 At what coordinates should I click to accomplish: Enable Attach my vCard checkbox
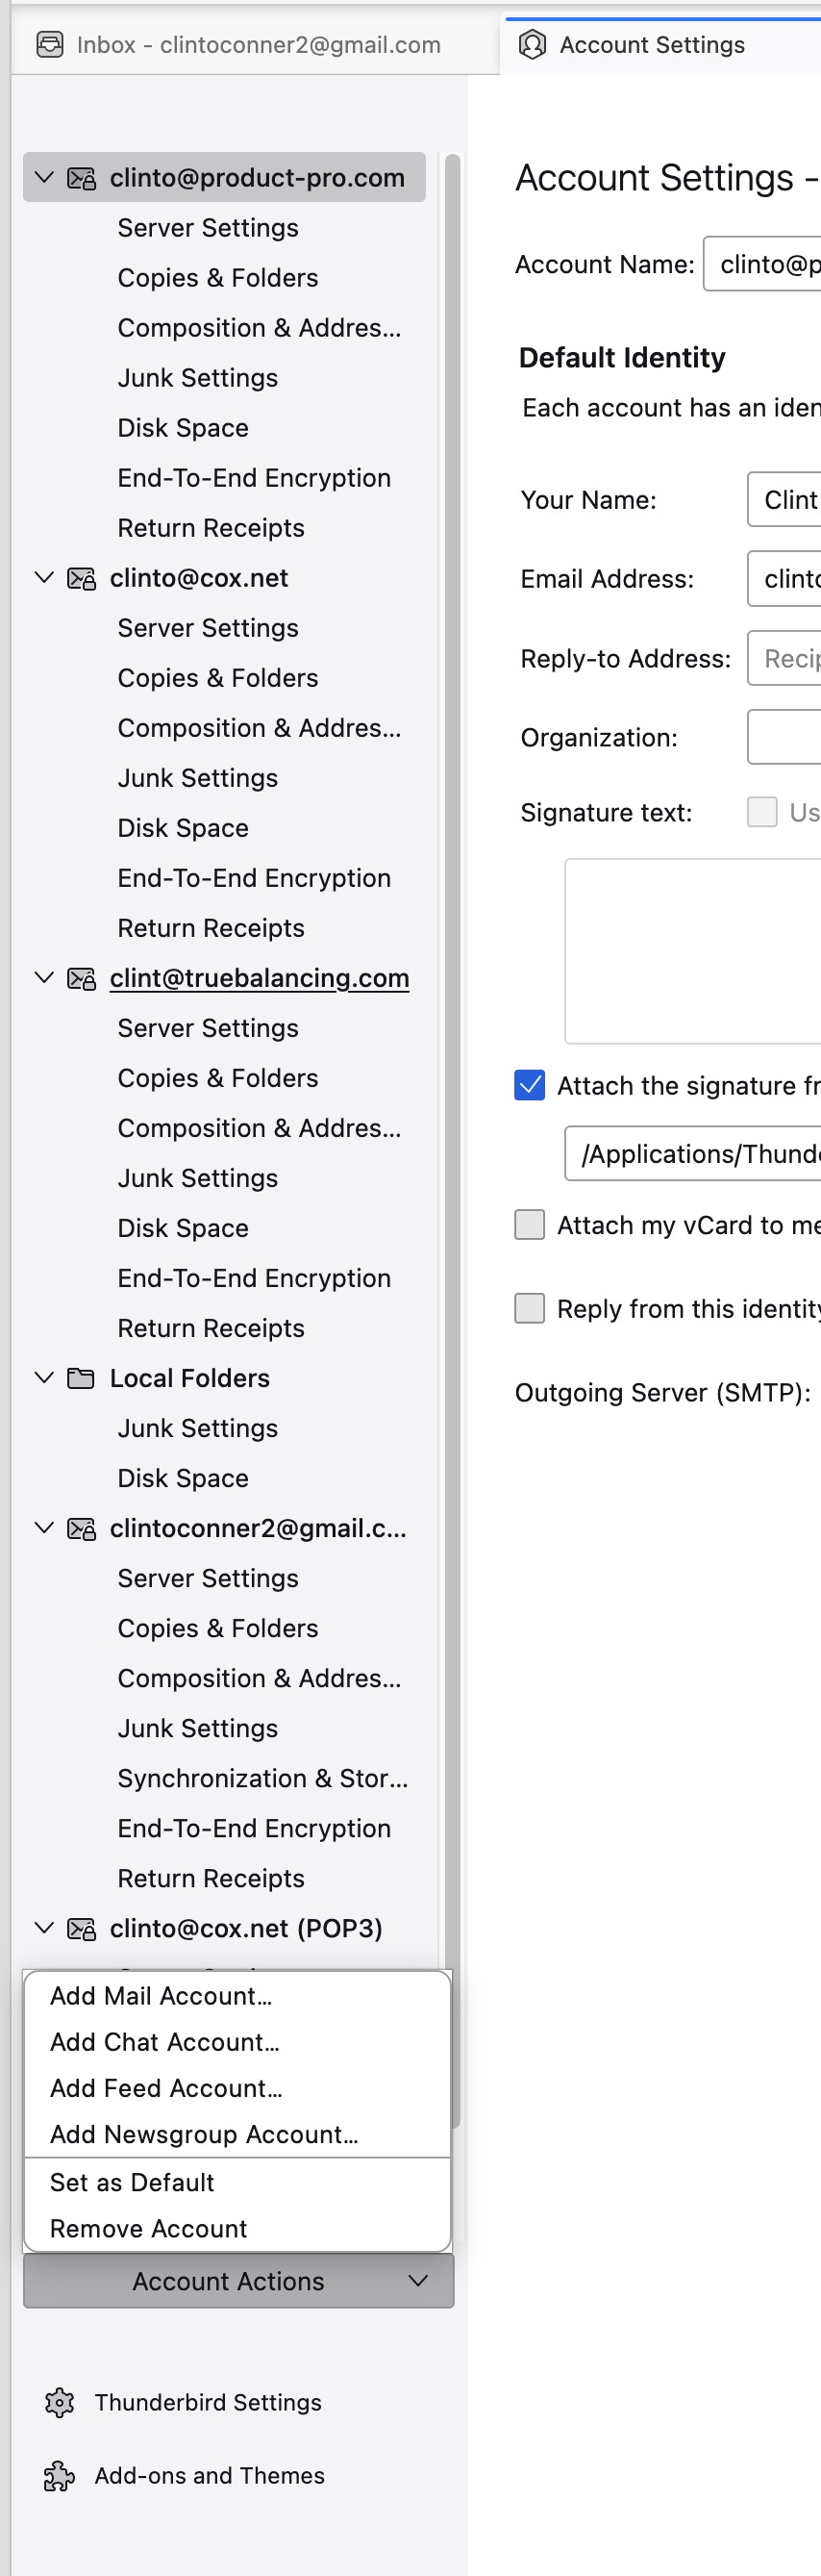click(529, 1224)
